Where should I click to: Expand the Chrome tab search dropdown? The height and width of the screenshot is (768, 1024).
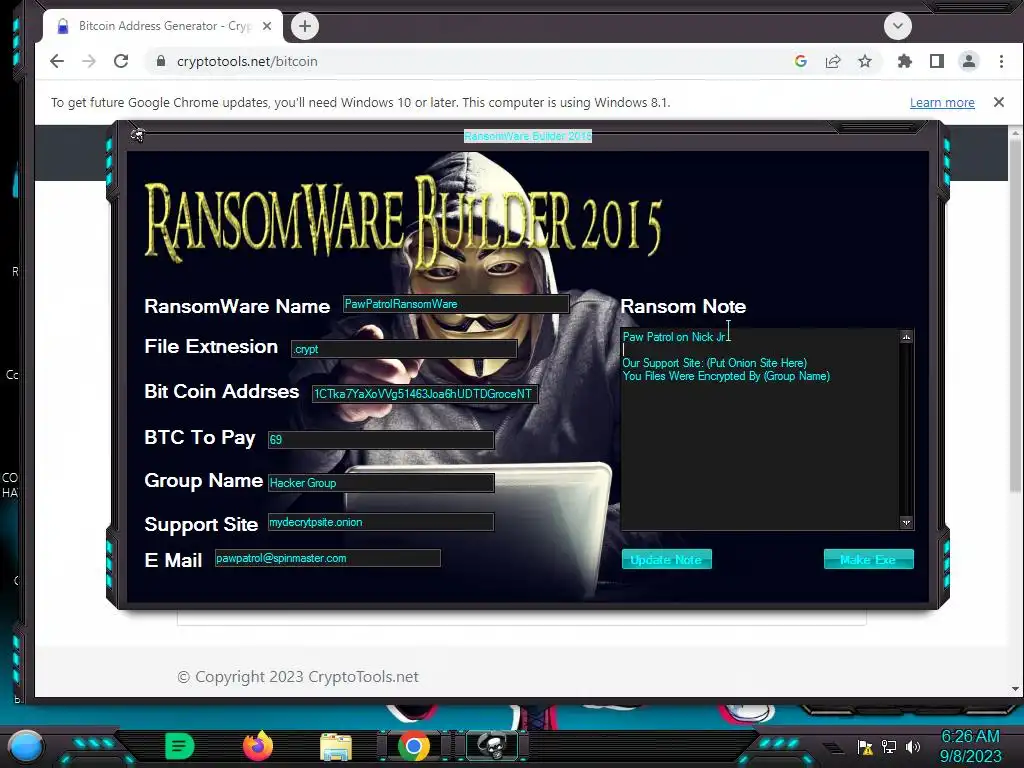897,26
